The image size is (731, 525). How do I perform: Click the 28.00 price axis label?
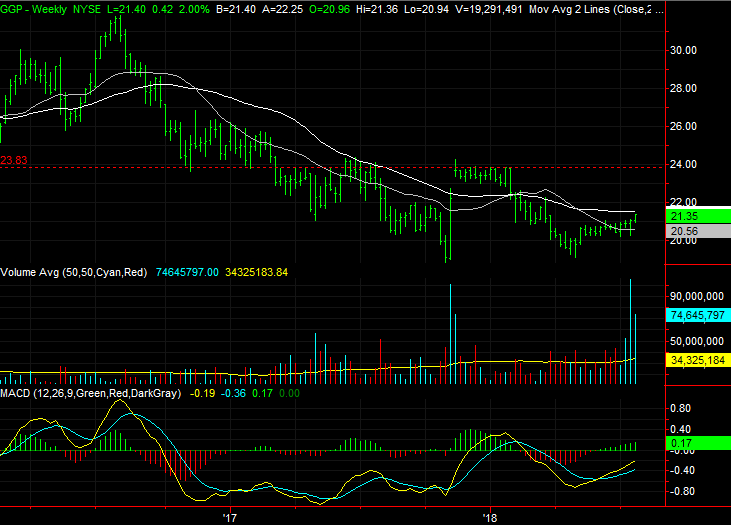(683, 88)
